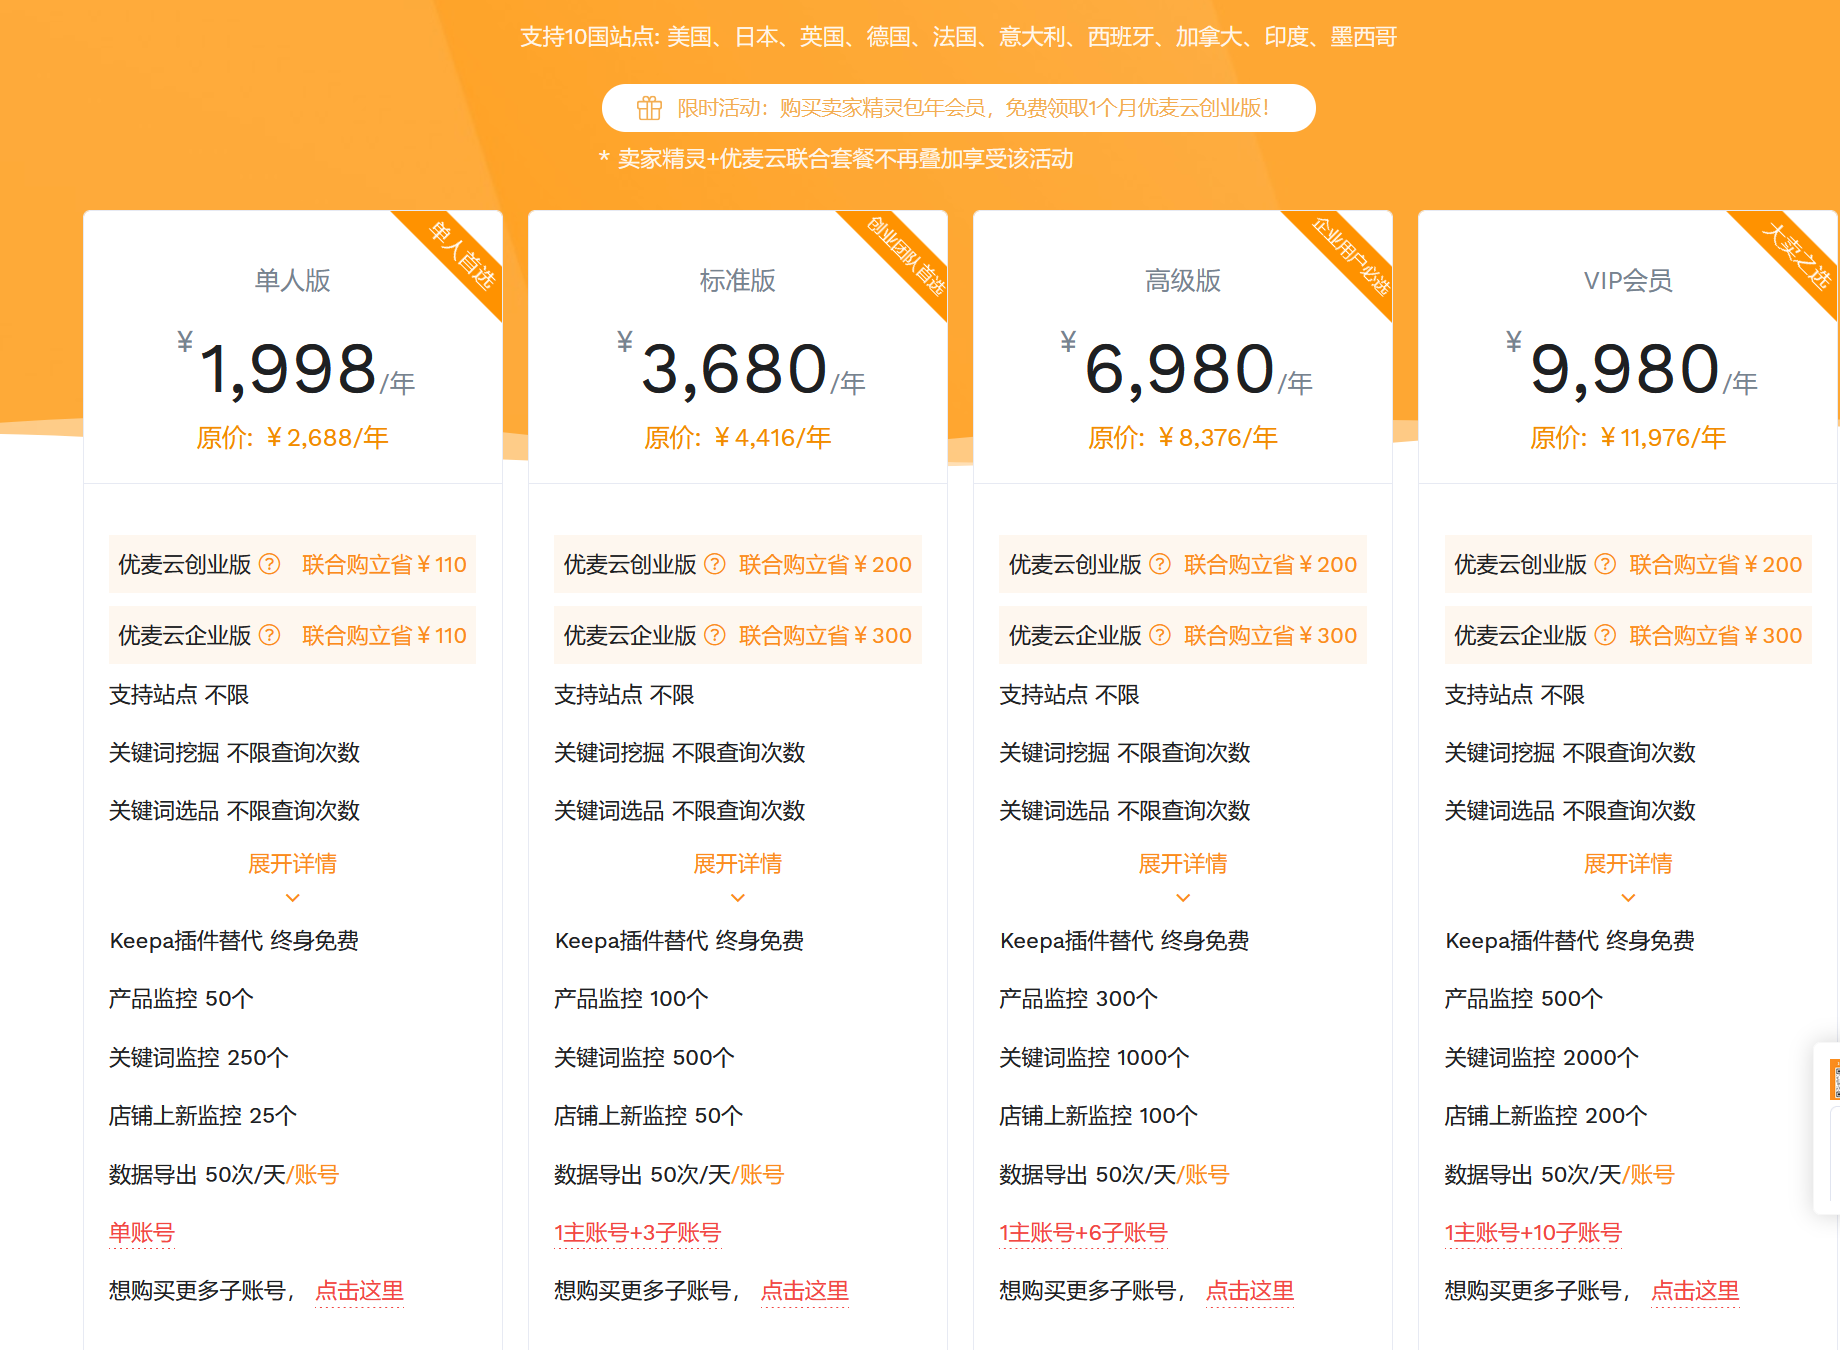This screenshot has height=1350, width=1840.
Task: Click help icon beside 优麦云企业版 in 单人版
Action: point(270,635)
